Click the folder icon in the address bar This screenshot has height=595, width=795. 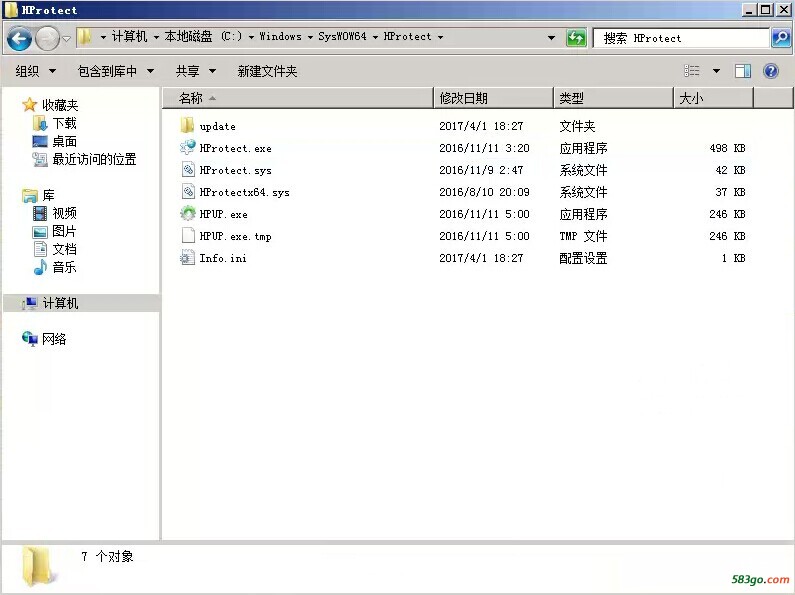coord(85,36)
